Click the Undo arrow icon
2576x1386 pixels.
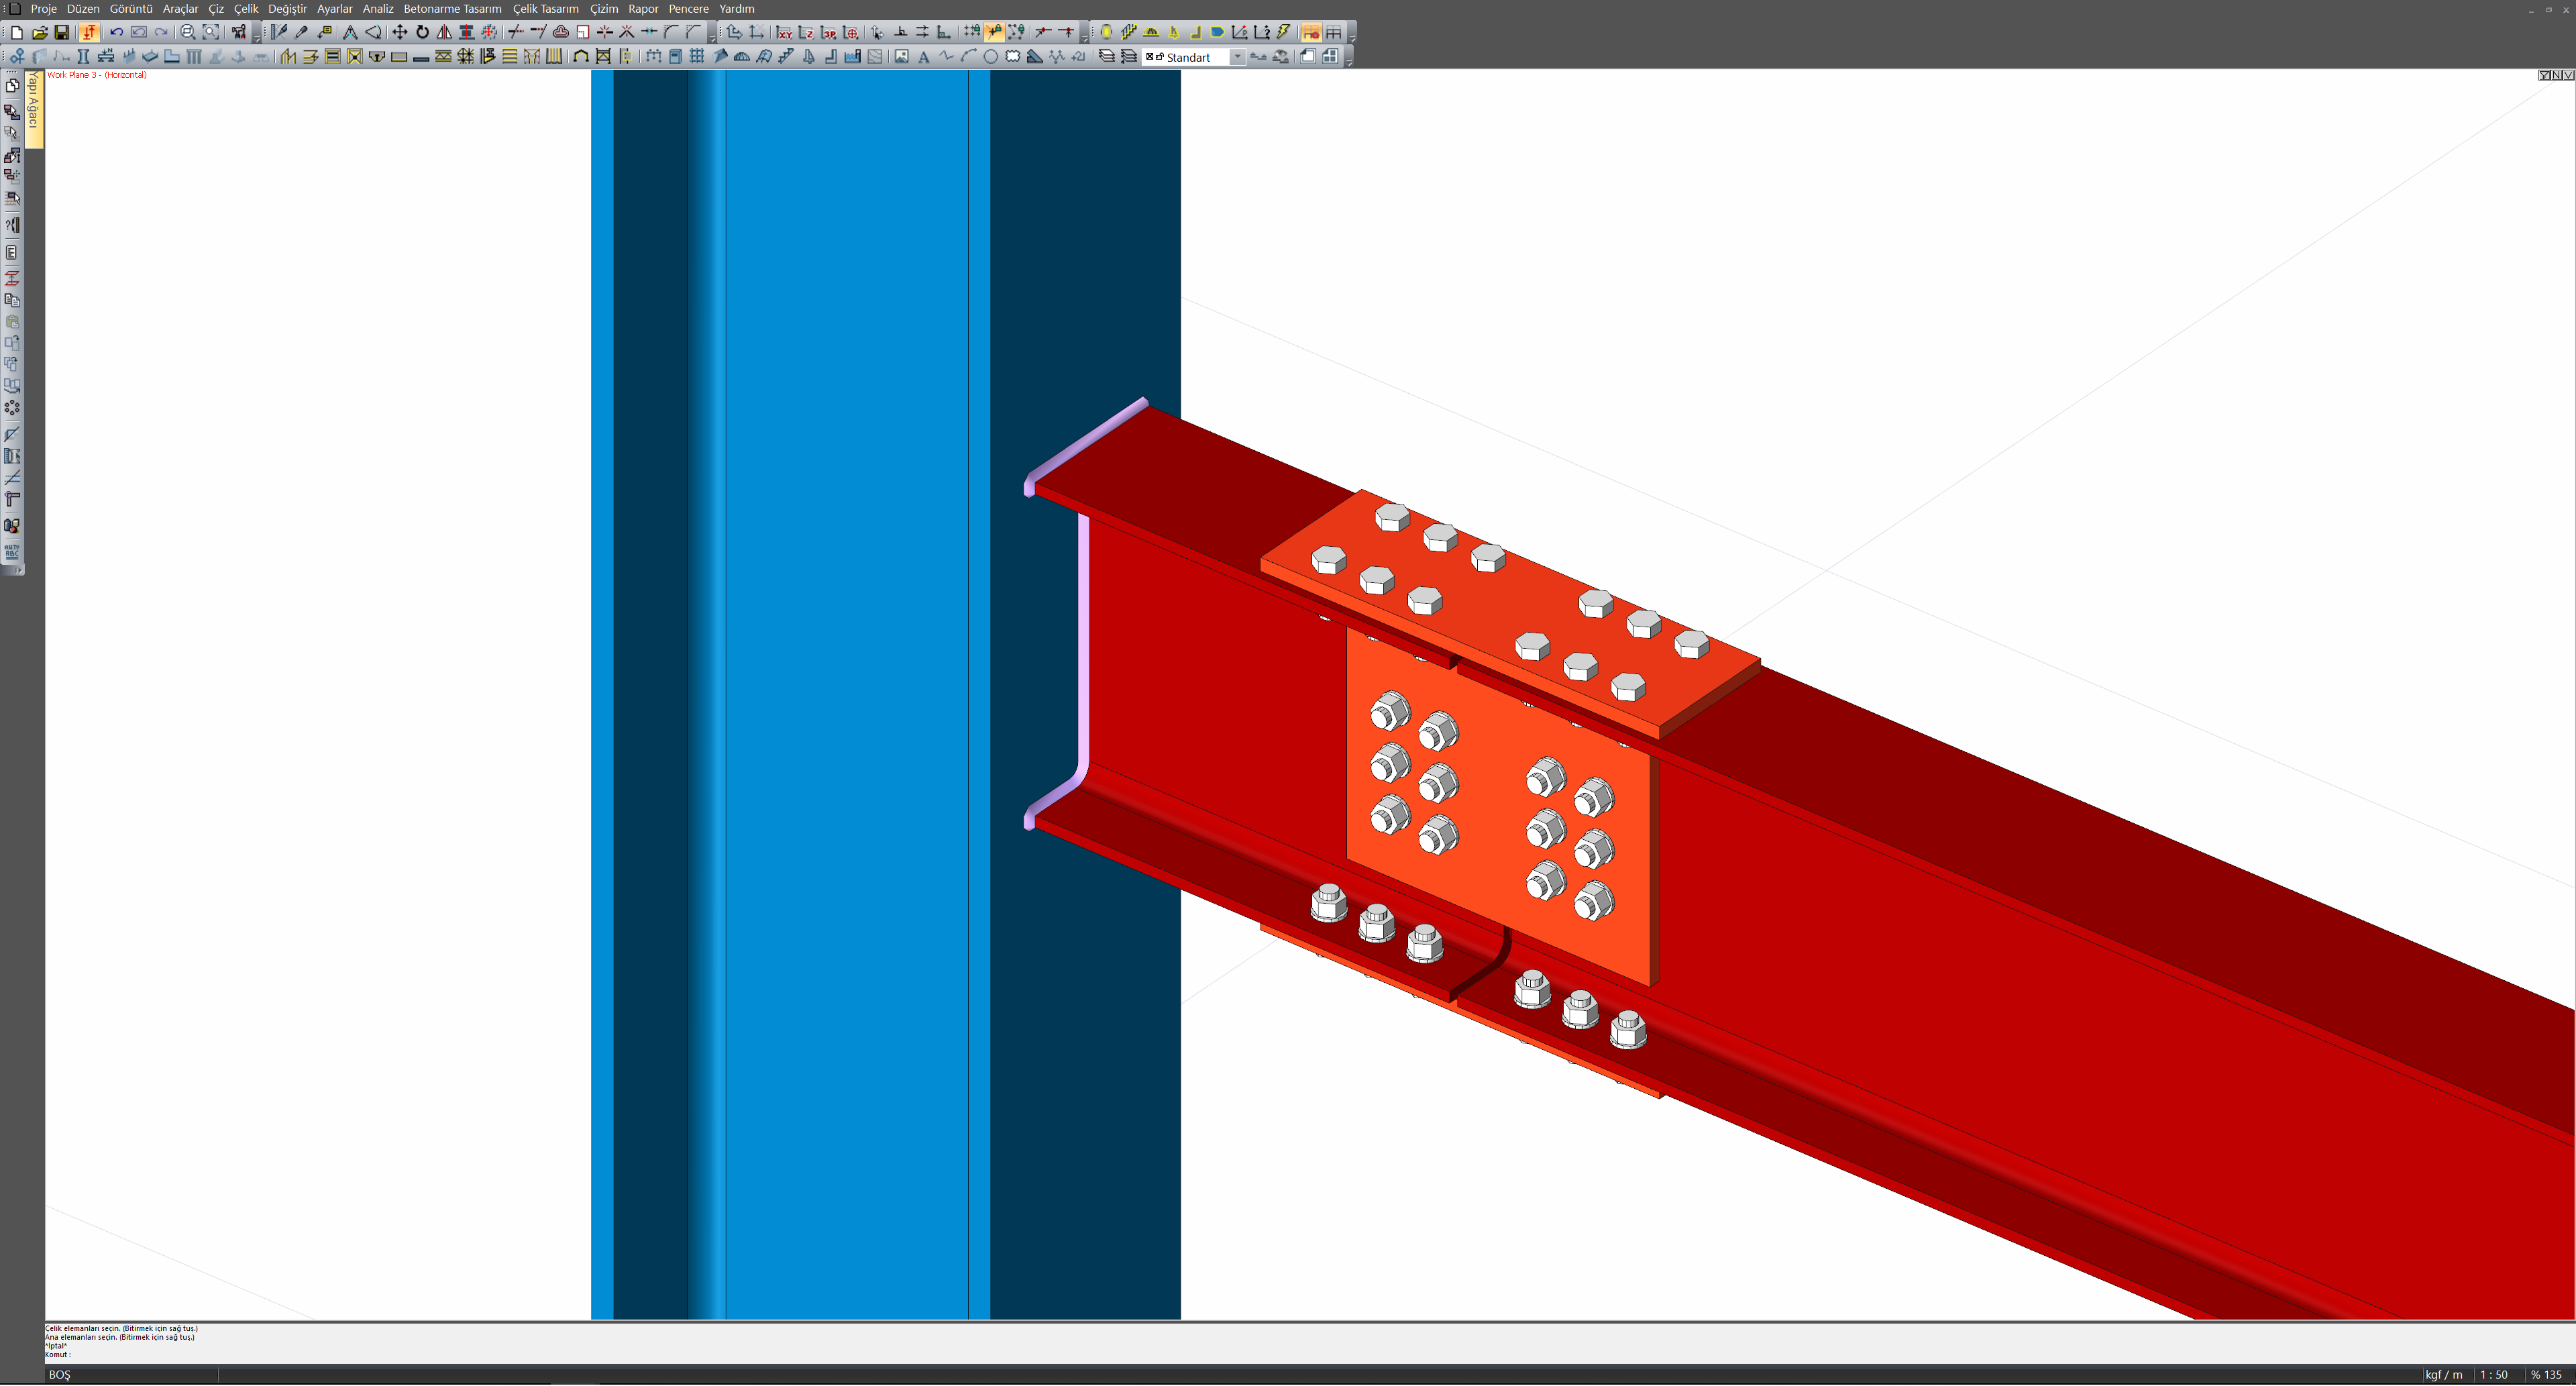116,32
